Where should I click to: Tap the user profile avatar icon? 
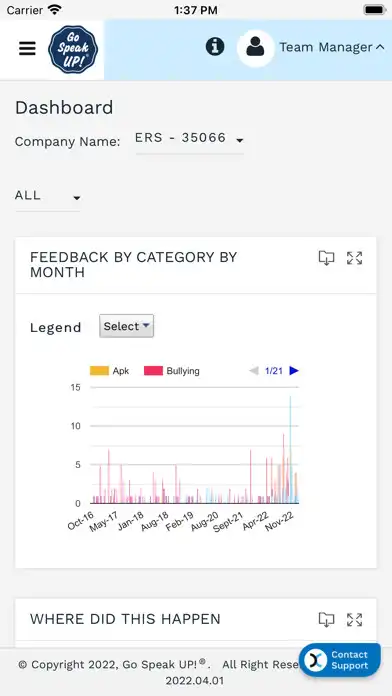tap(255, 48)
